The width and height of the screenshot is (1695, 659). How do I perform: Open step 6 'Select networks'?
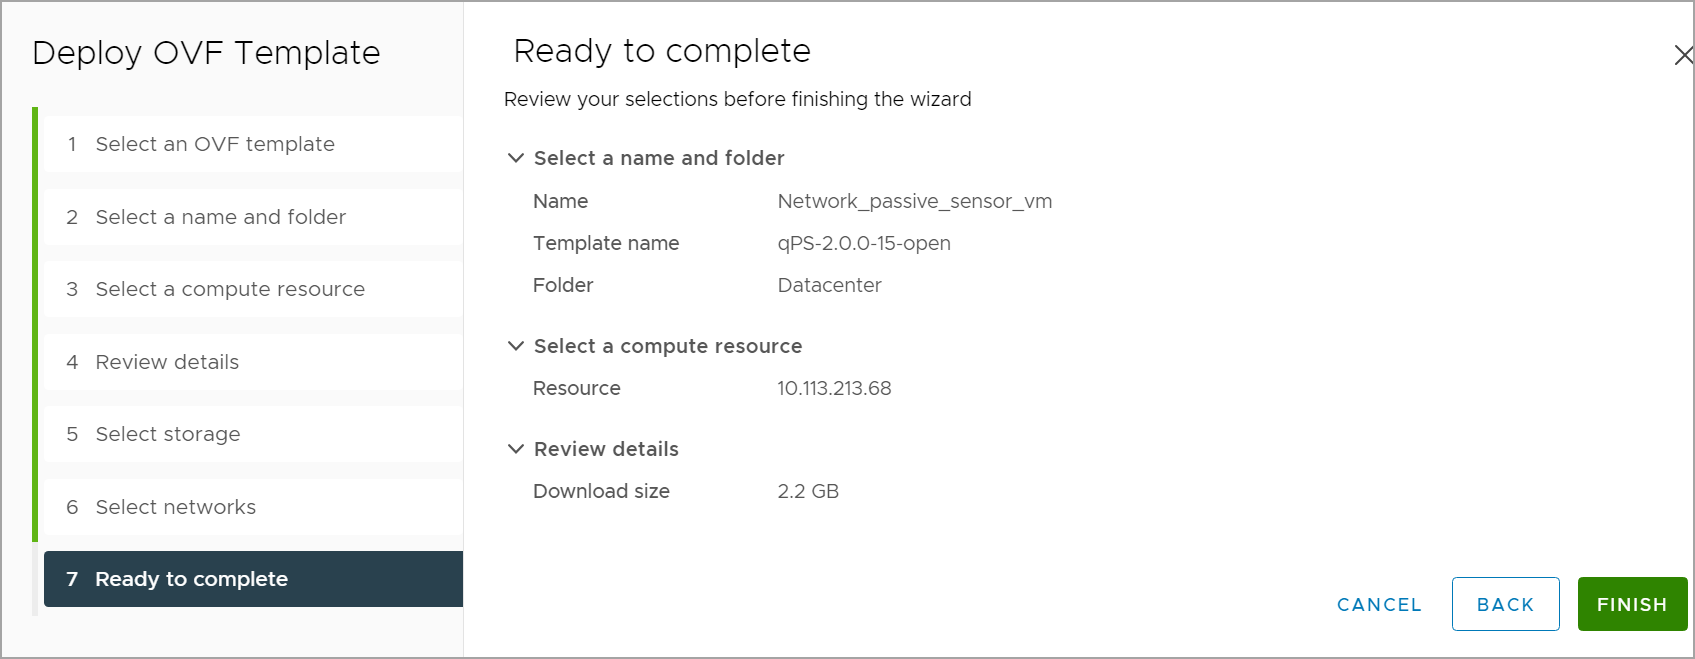click(x=175, y=507)
